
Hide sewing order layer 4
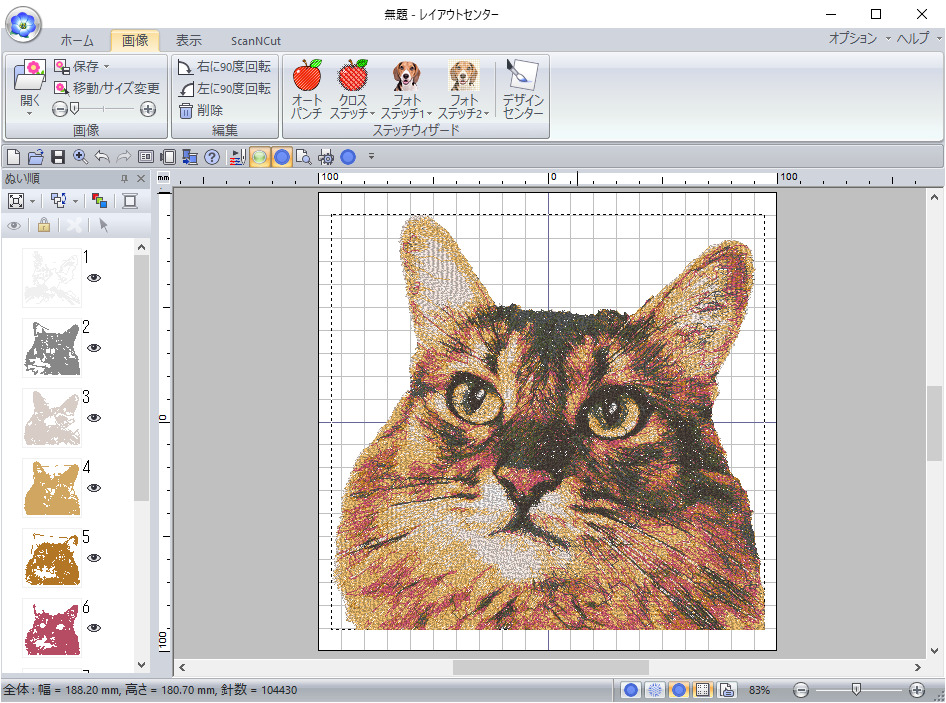(x=94, y=488)
